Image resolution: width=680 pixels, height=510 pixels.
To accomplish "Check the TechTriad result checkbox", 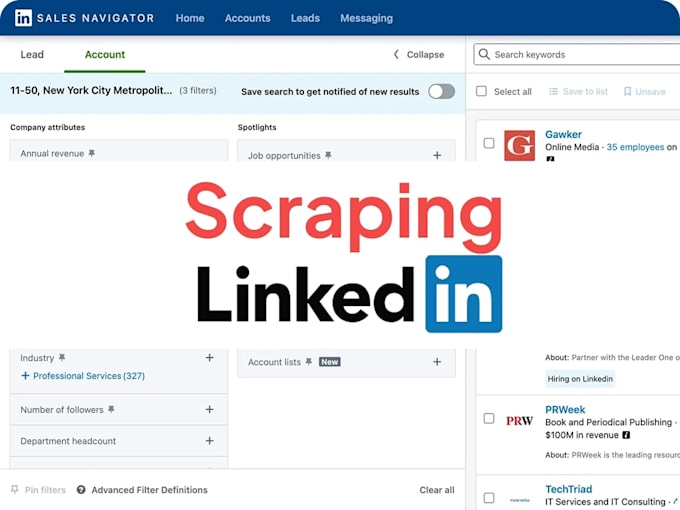I will click(489, 497).
